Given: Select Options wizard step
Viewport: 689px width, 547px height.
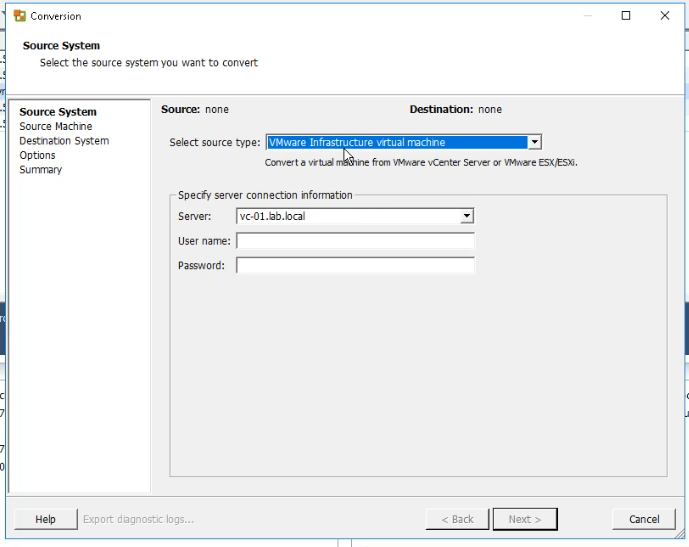Looking at the screenshot, I should 37,156.
